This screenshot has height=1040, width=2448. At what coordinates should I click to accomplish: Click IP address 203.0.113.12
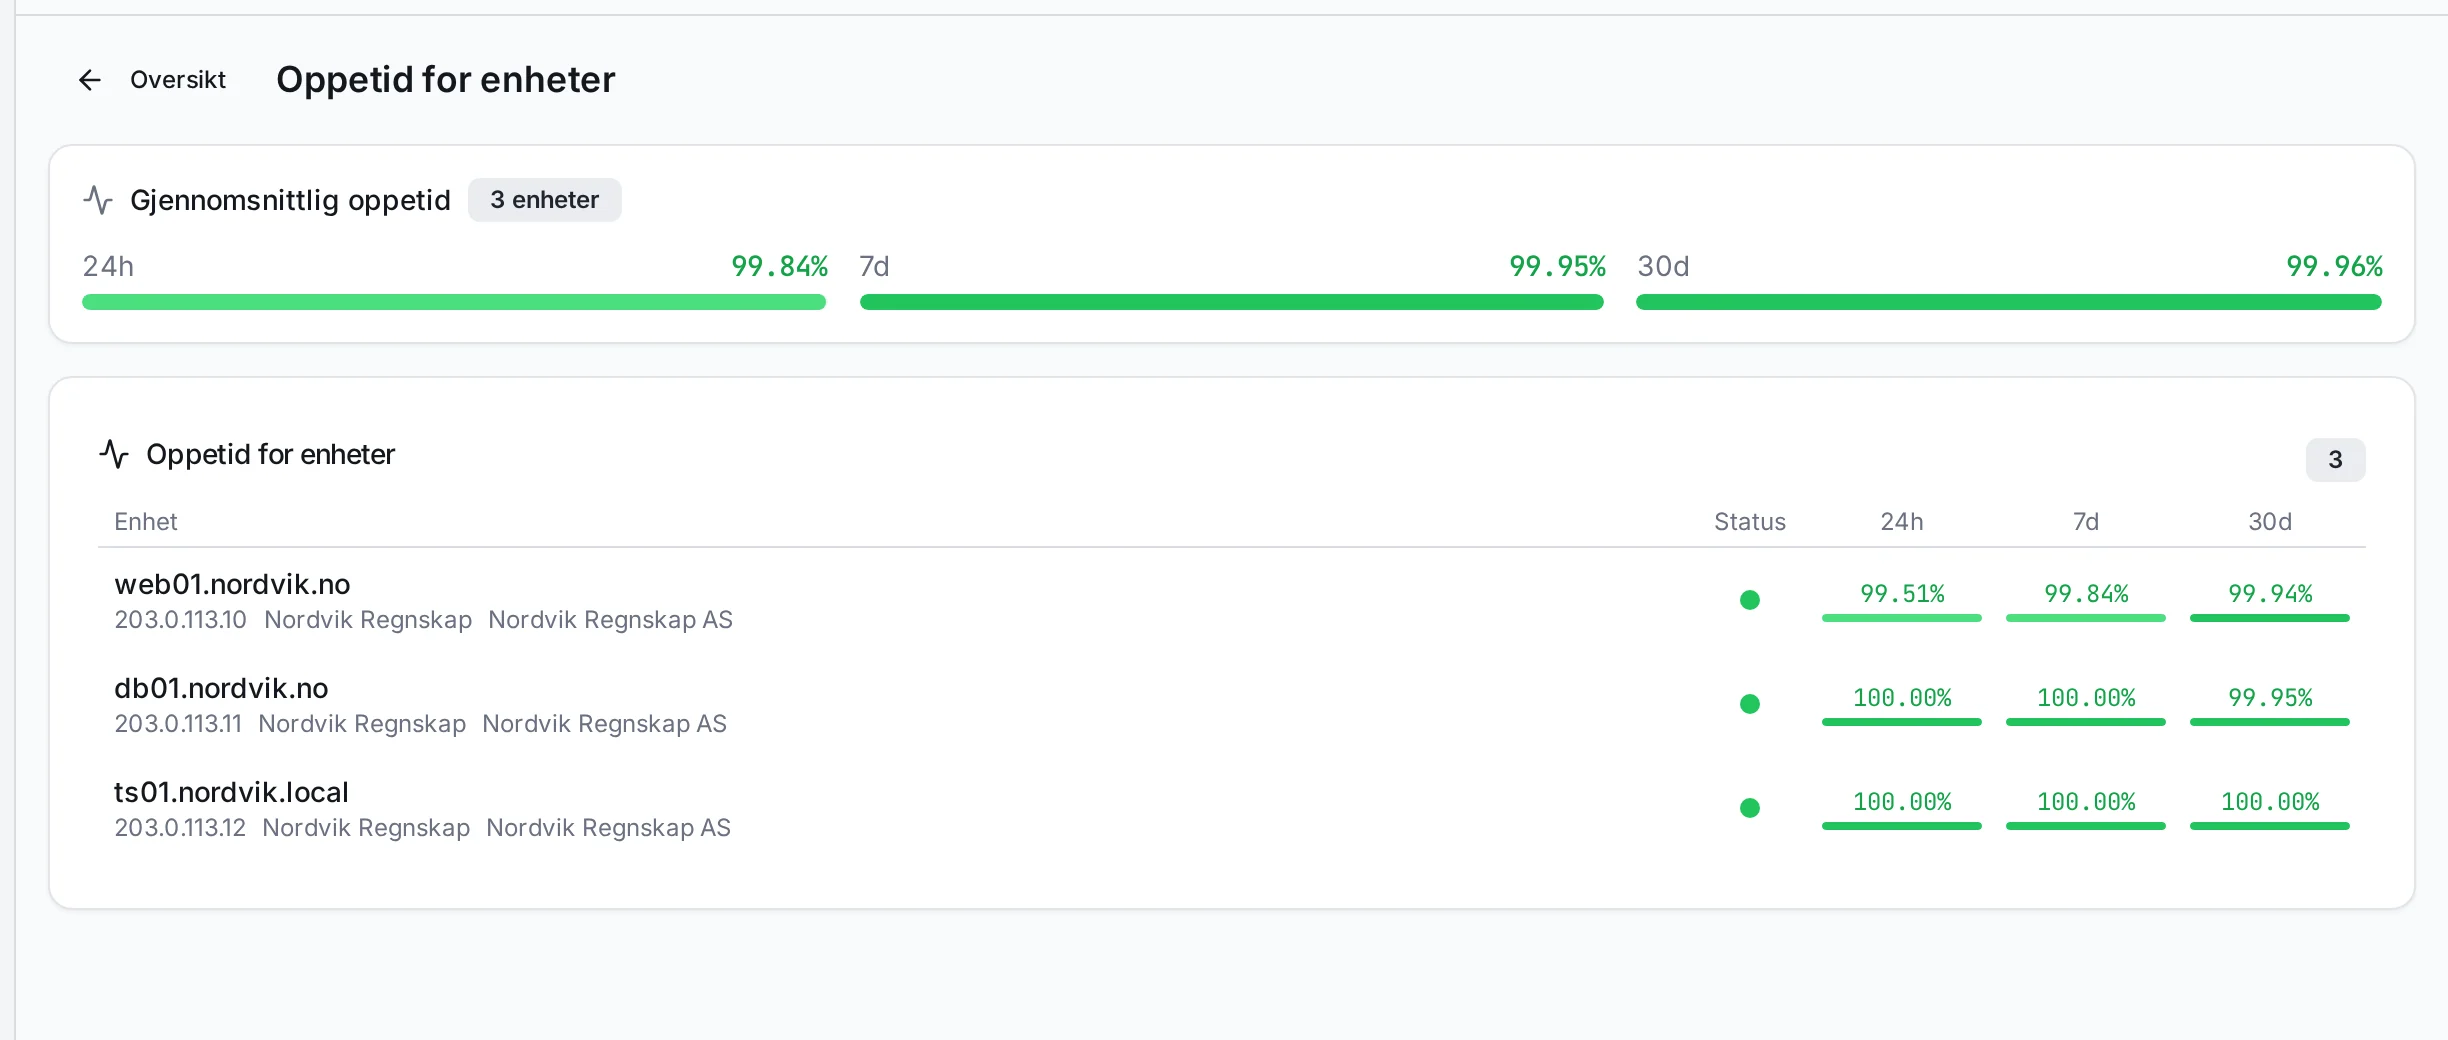click(x=180, y=828)
